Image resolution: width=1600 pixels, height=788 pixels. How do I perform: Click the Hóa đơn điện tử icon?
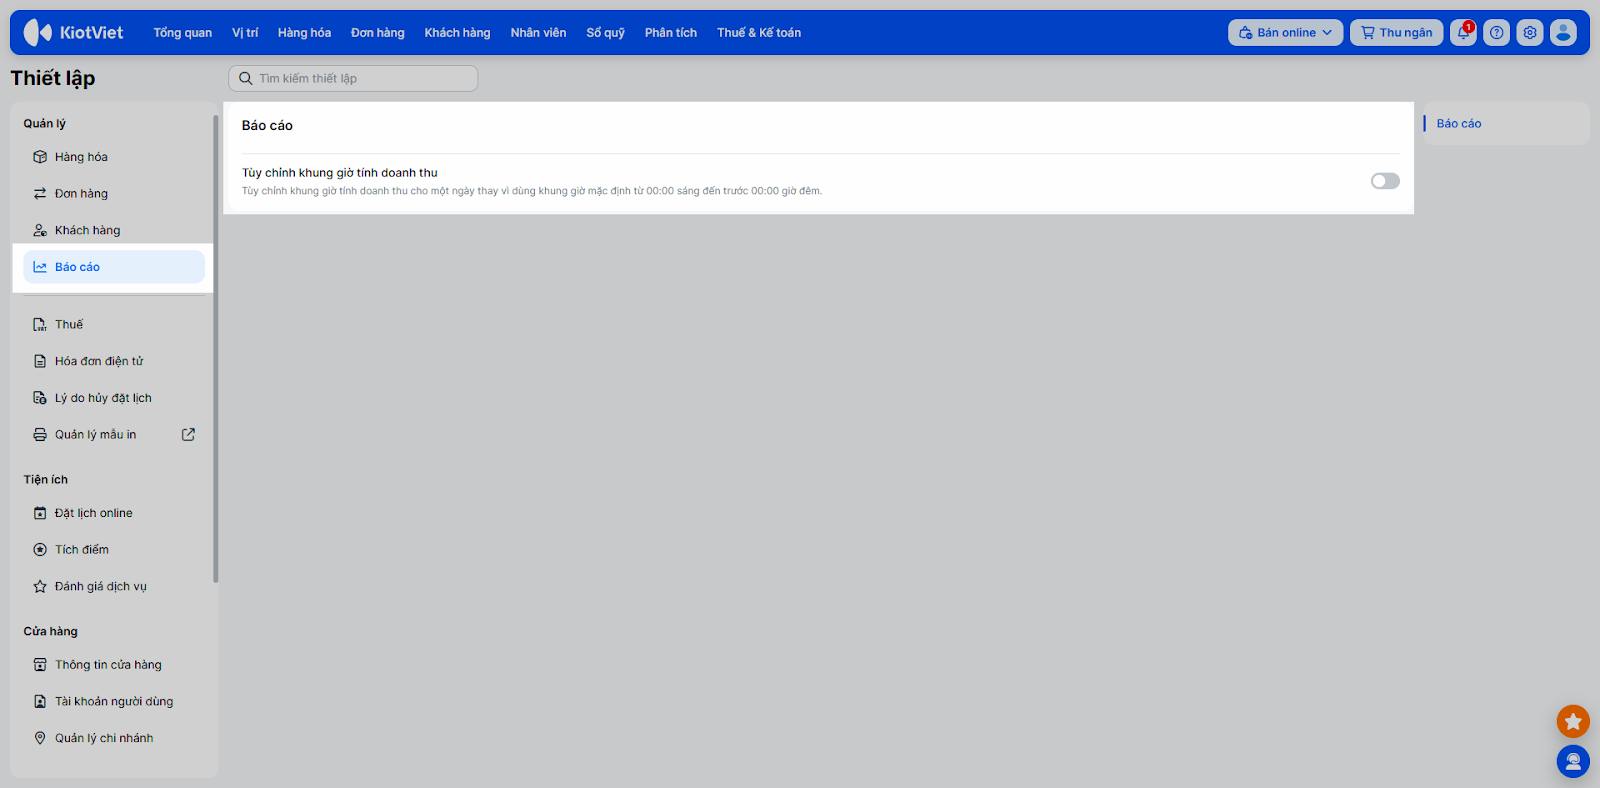pyautogui.click(x=40, y=361)
